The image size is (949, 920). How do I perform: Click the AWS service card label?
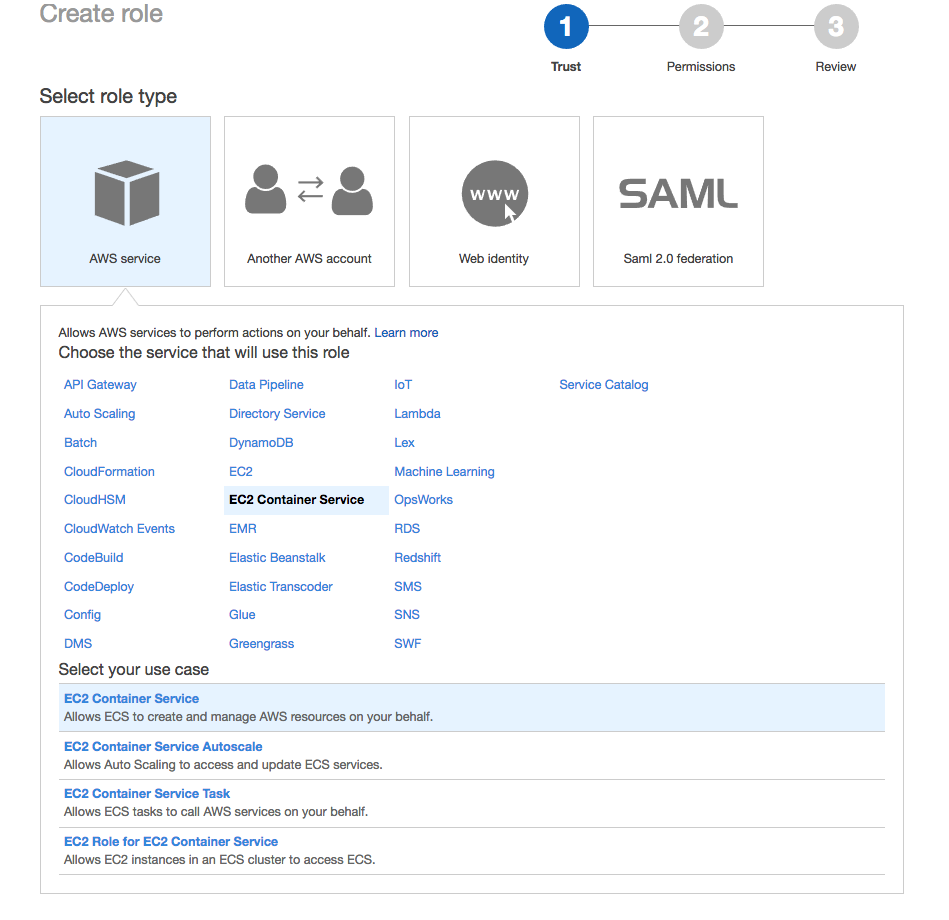(125, 259)
